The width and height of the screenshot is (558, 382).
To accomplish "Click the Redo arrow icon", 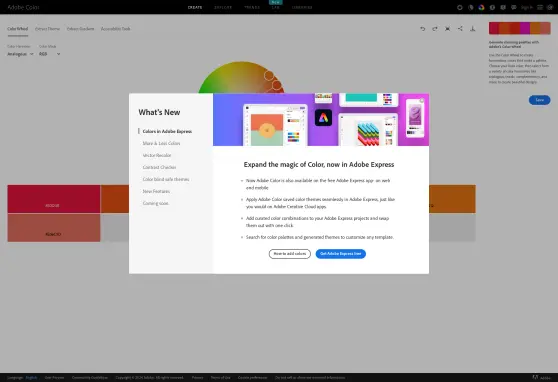I will click(435, 29).
